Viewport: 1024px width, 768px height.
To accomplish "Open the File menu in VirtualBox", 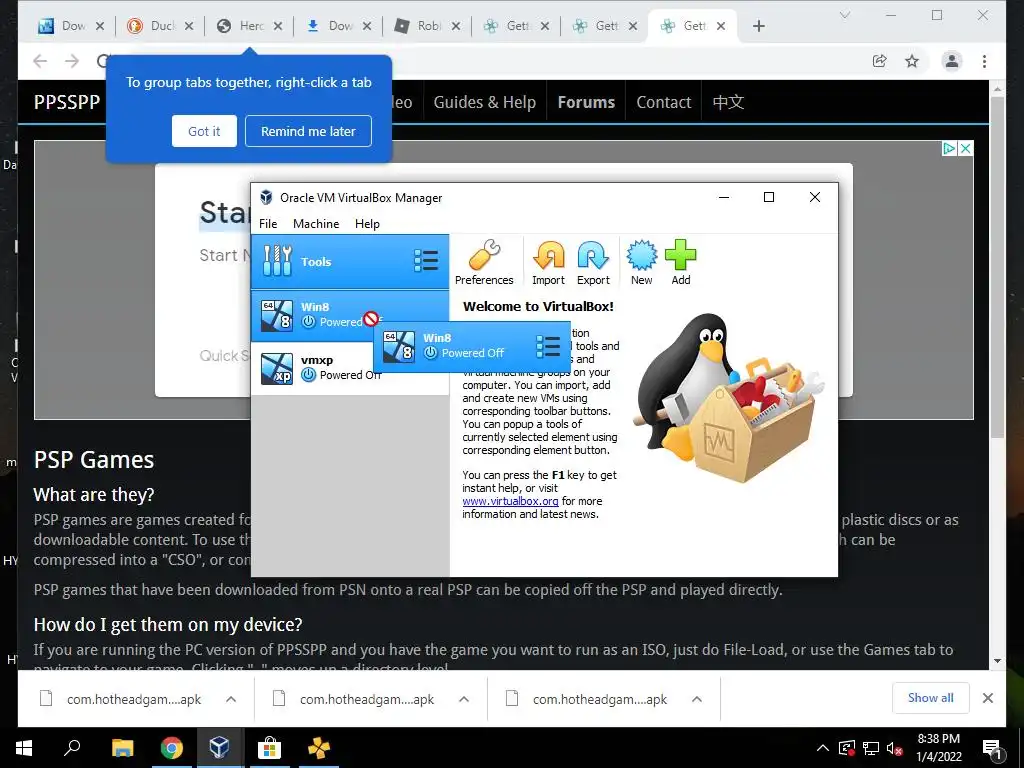I will [x=268, y=223].
